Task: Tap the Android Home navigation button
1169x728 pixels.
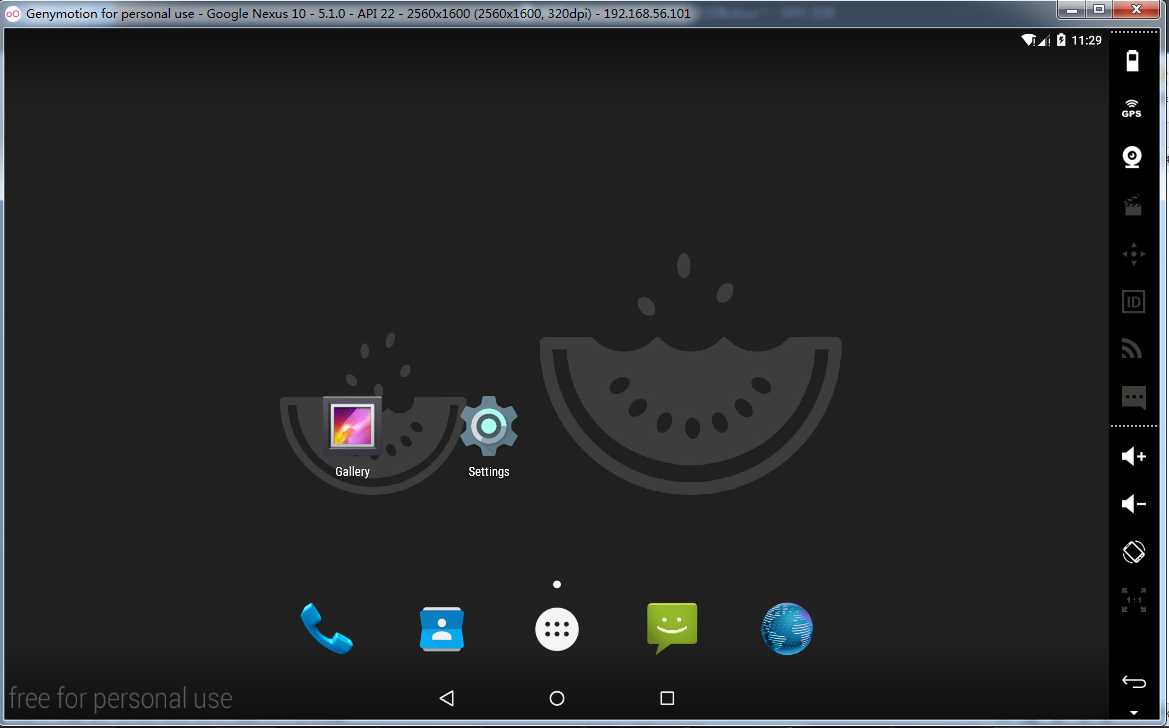Action: tap(557, 698)
